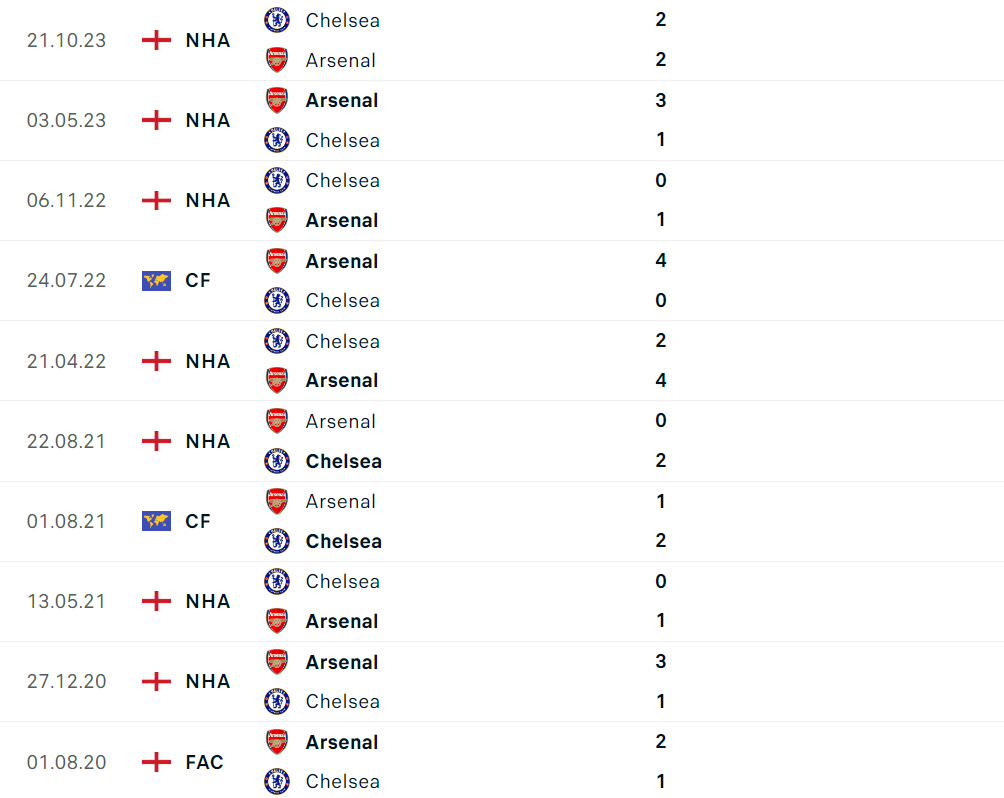Click Arsenal's crest in the 01.08.20 FAC match
The image size is (1004, 798).
[x=277, y=742]
